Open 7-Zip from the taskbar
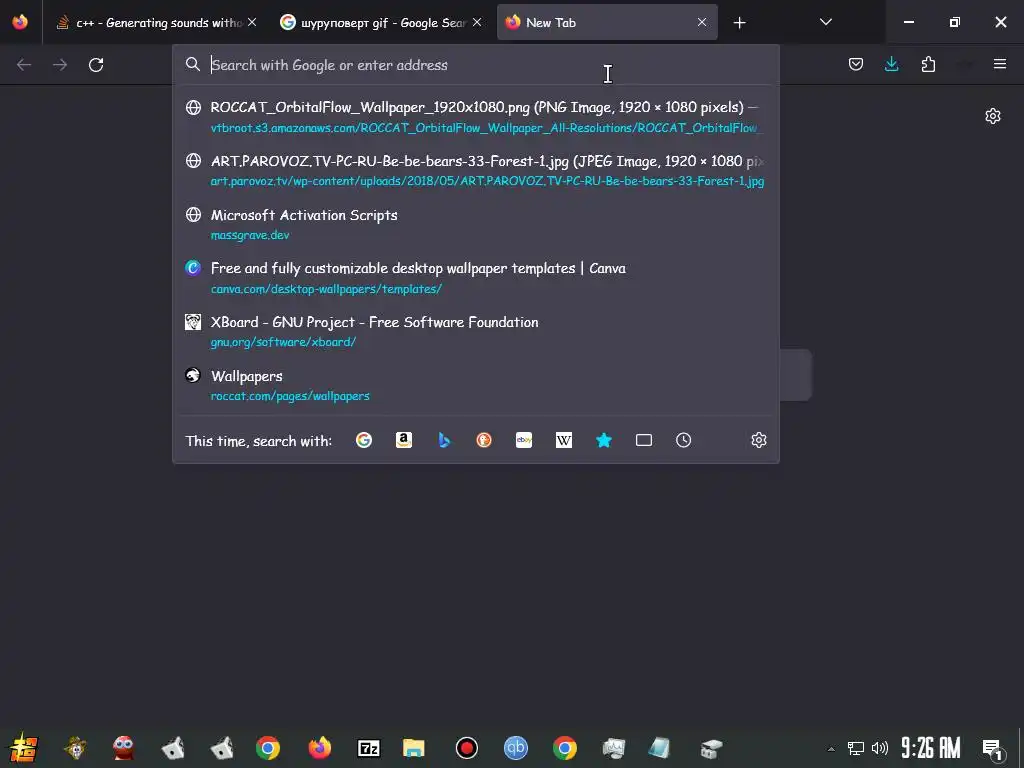The image size is (1024, 768). point(368,748)
